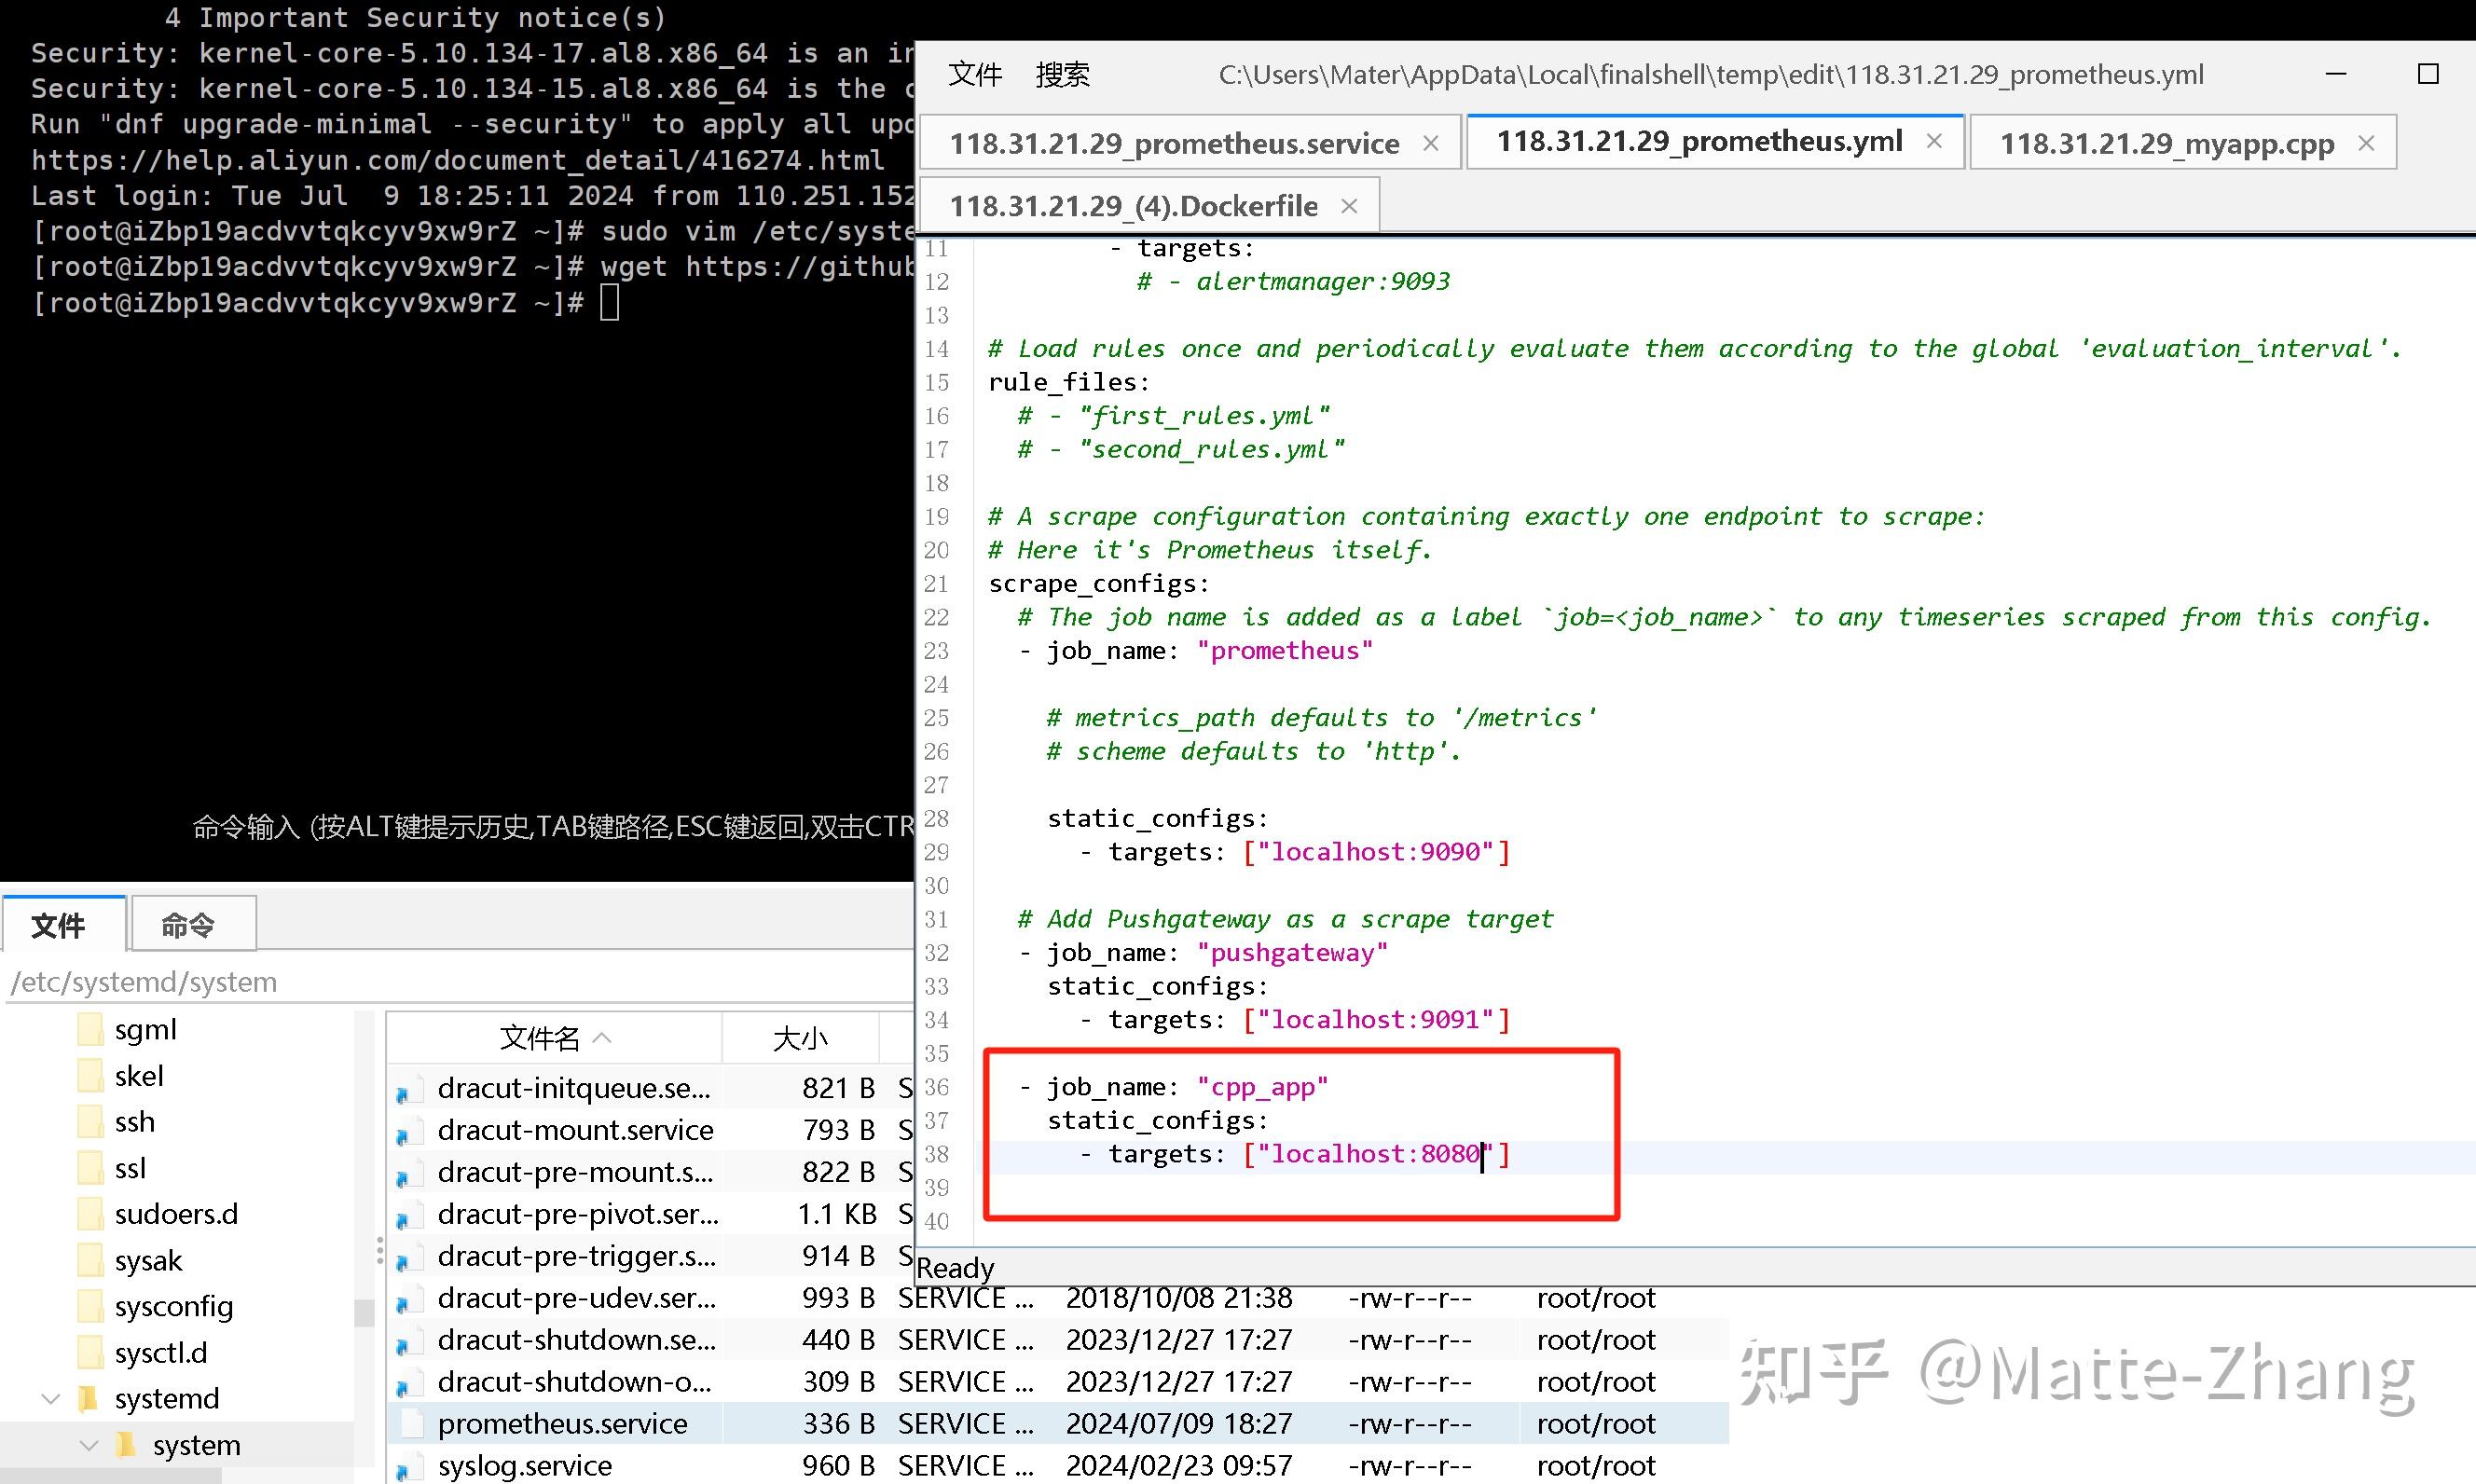Select the 文件 bottom panel tab

point(58,925)
